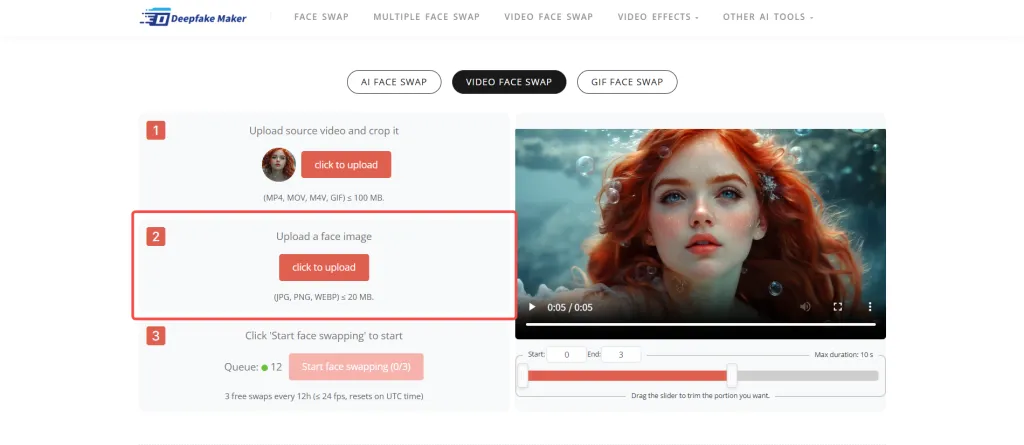This screenshot has width=1024, height=445.
Task: Click the Start time input field
Action: click(x=566, y=354)
